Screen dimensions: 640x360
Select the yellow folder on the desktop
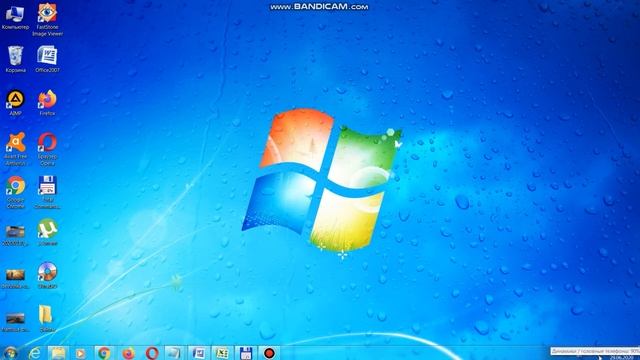pos(46,318)
